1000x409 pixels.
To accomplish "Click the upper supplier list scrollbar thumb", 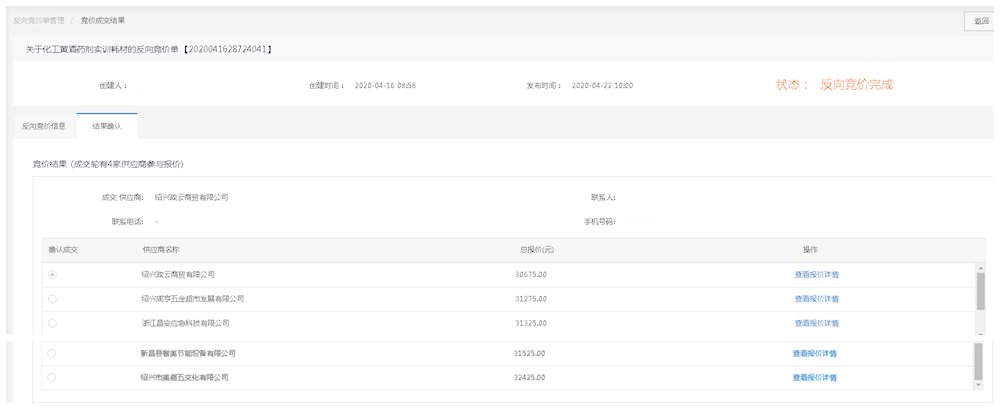I will (980, 292).
